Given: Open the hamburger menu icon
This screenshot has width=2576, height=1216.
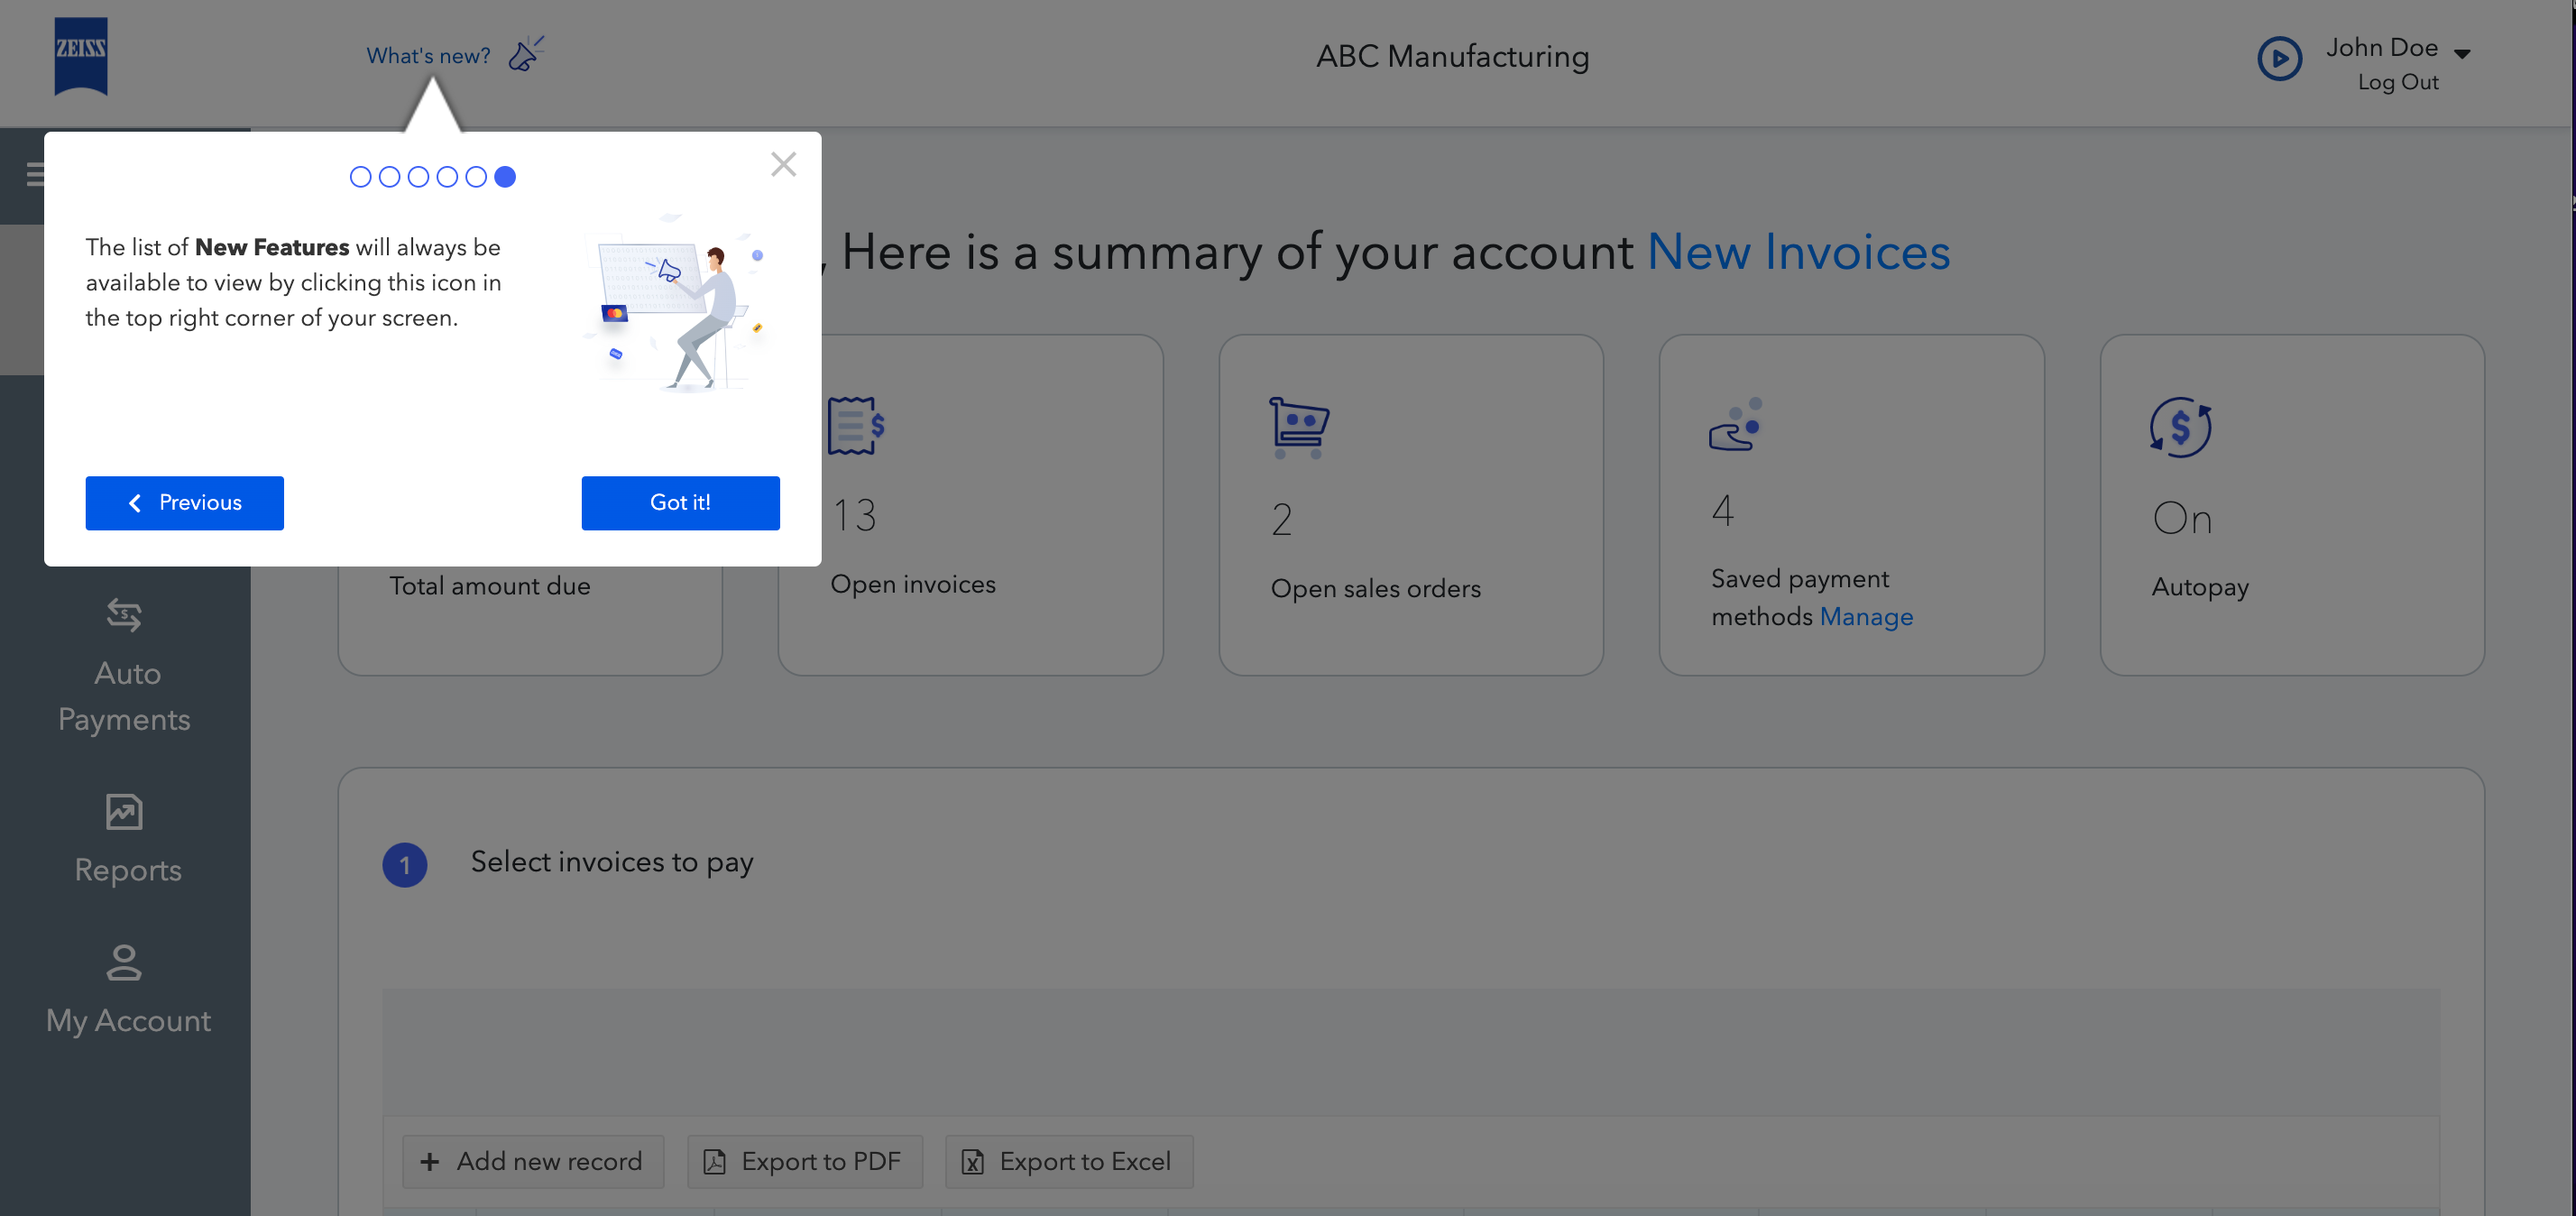Looking at the screenshot, I should pyautogui.click(x=36, y=175).
